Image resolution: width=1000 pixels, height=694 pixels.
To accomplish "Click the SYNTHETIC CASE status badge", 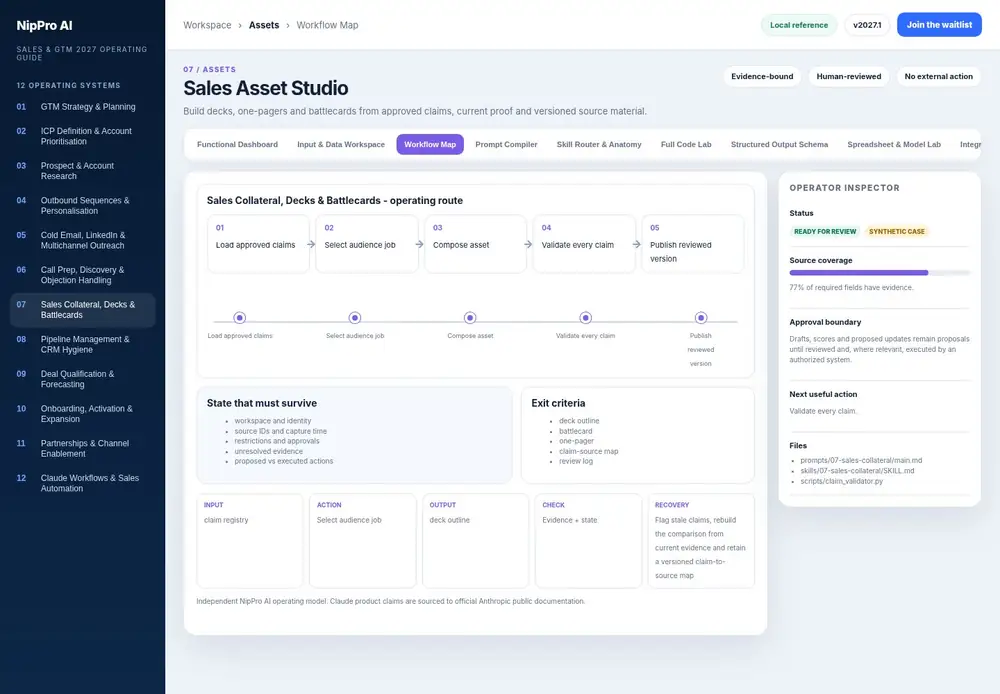I will (x=896, y=232).
